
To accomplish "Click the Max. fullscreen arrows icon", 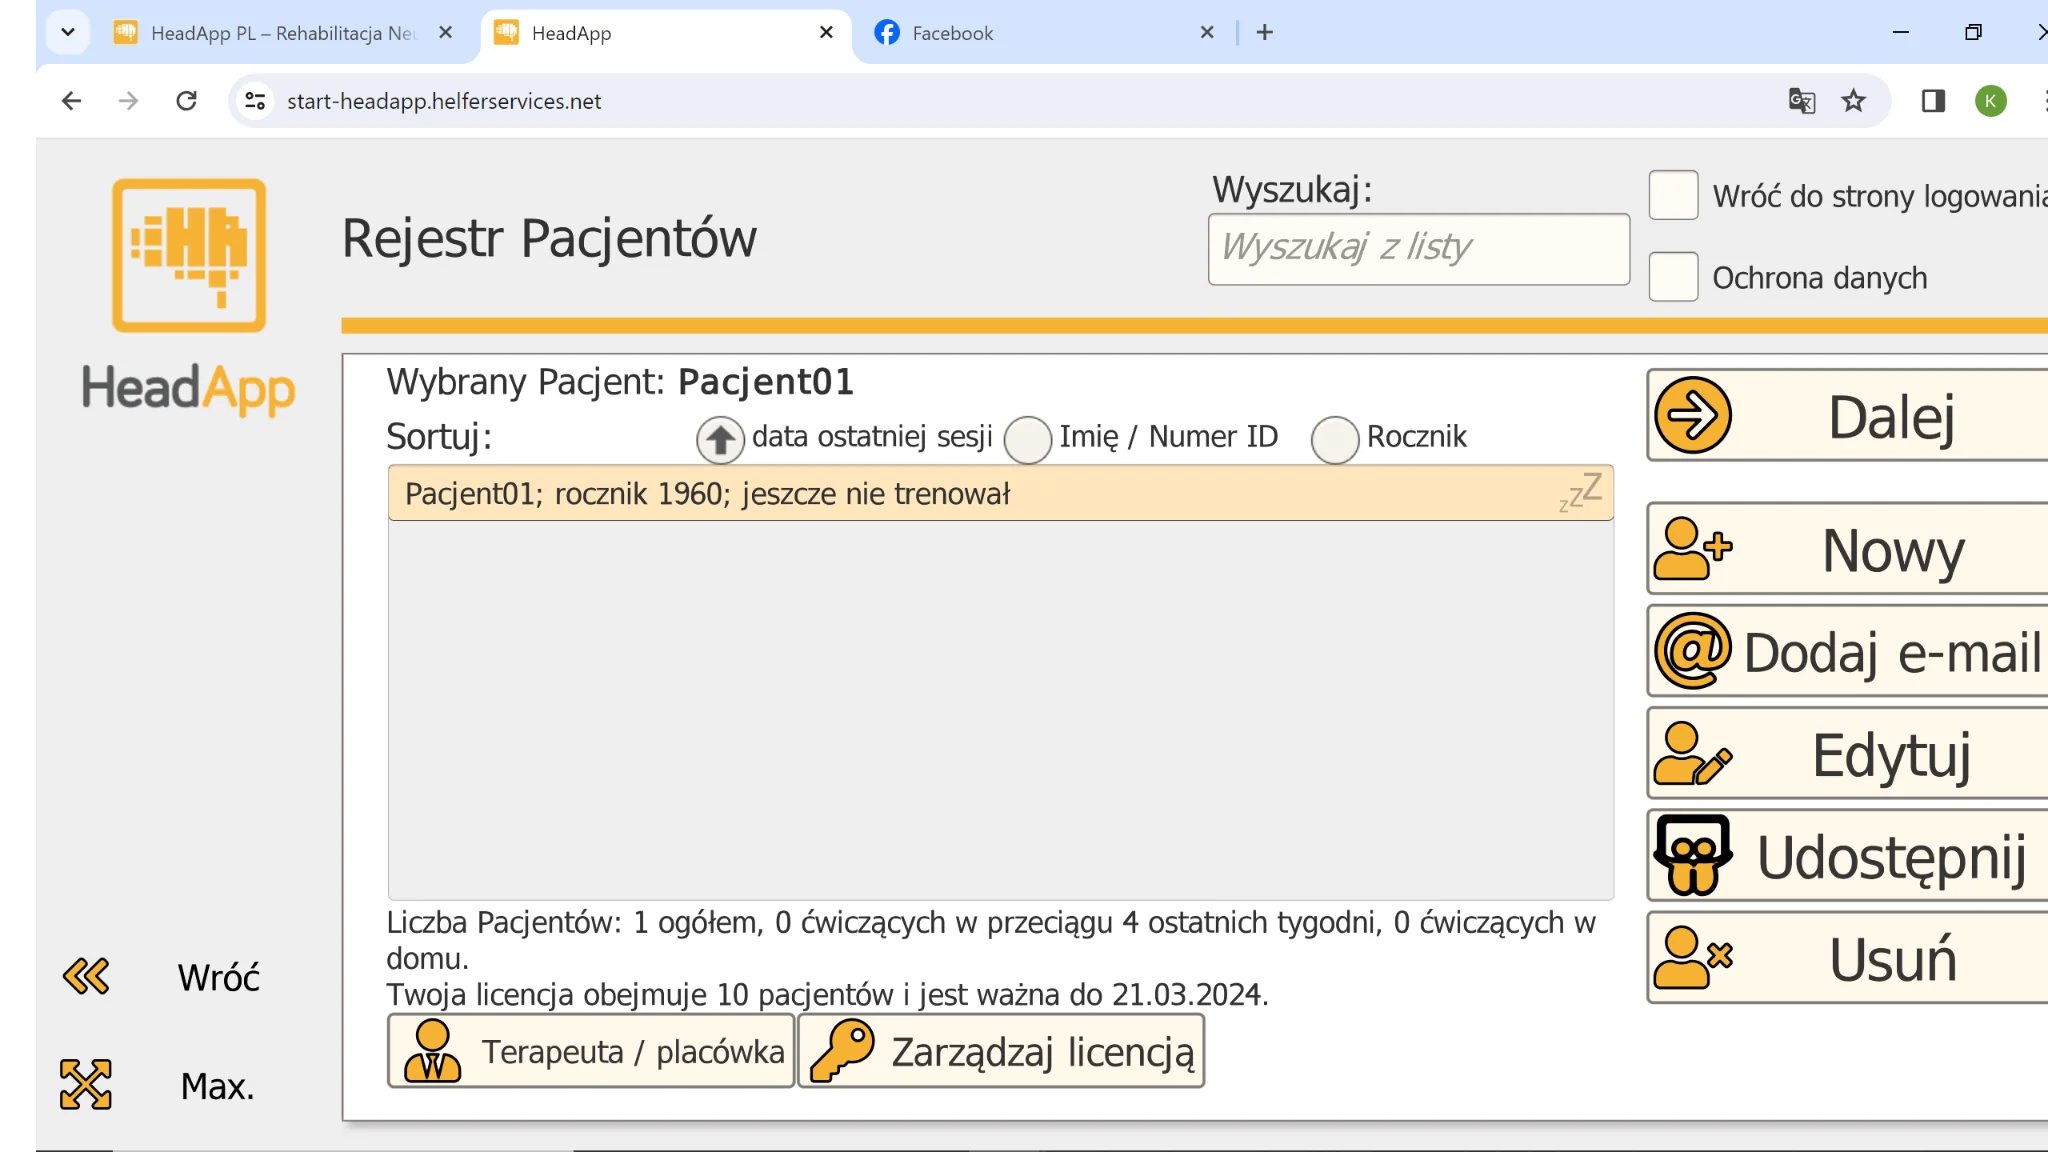I will click(x=86, y=1085).
